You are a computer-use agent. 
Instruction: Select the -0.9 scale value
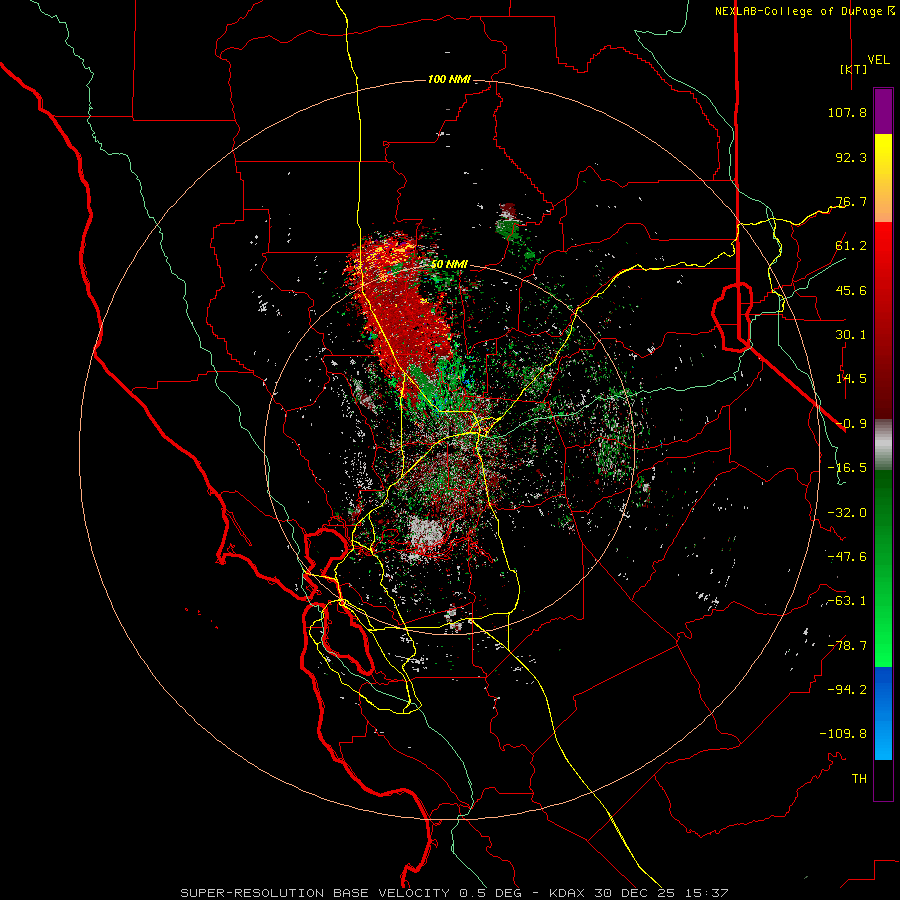click(x=851, y=424)
